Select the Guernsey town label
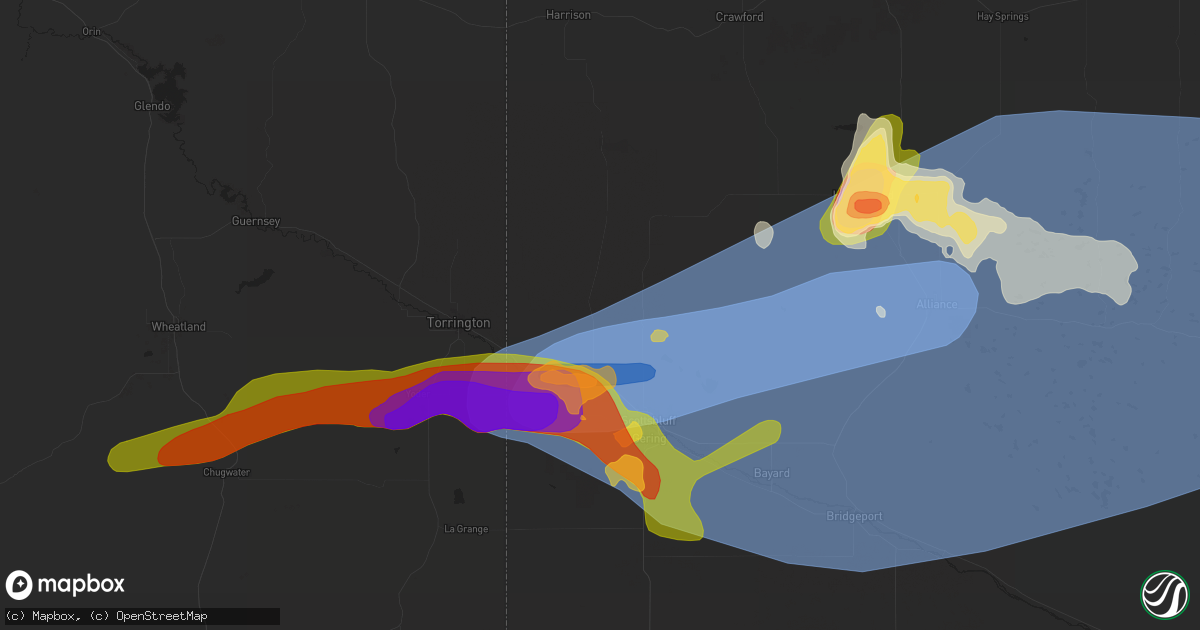Screen dimensions: 1200x630 pyautogui.click(x=256, y=221)
